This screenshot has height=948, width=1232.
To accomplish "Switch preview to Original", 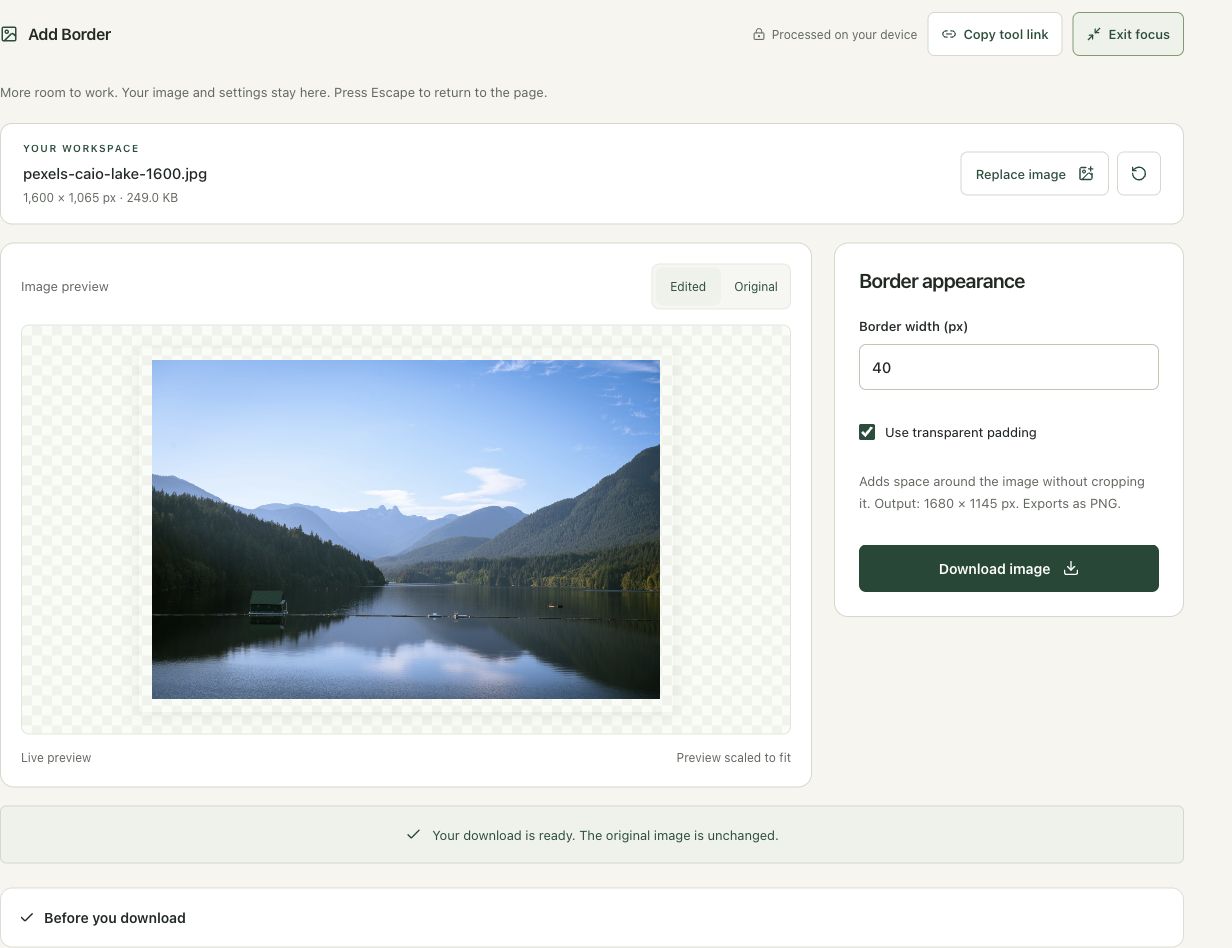I will coord(756,287).
